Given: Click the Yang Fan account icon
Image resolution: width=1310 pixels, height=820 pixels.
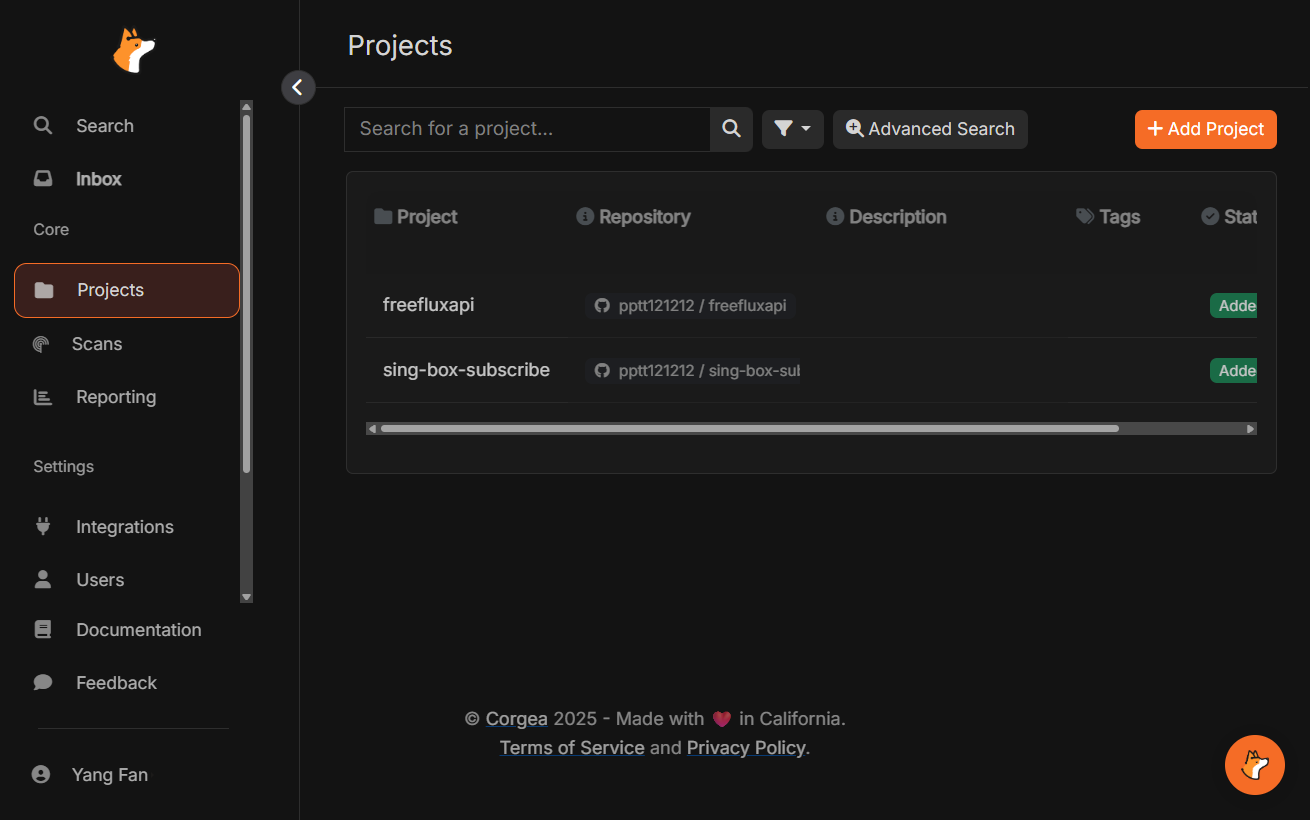Looking at the screenshot, I should pyautogui.click(x=41, y=774).
